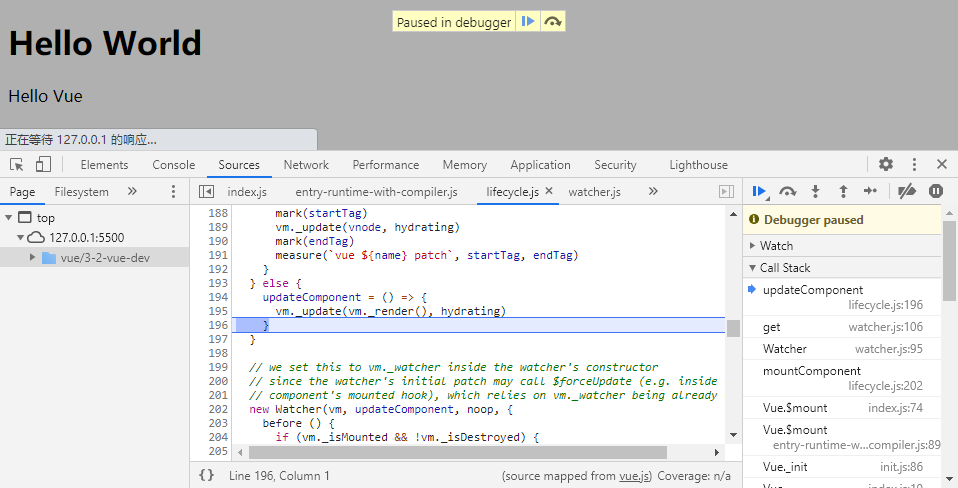Select Vue.$mount index.js:74 frame
958x488 pixels.
click(x=842, y=407)
